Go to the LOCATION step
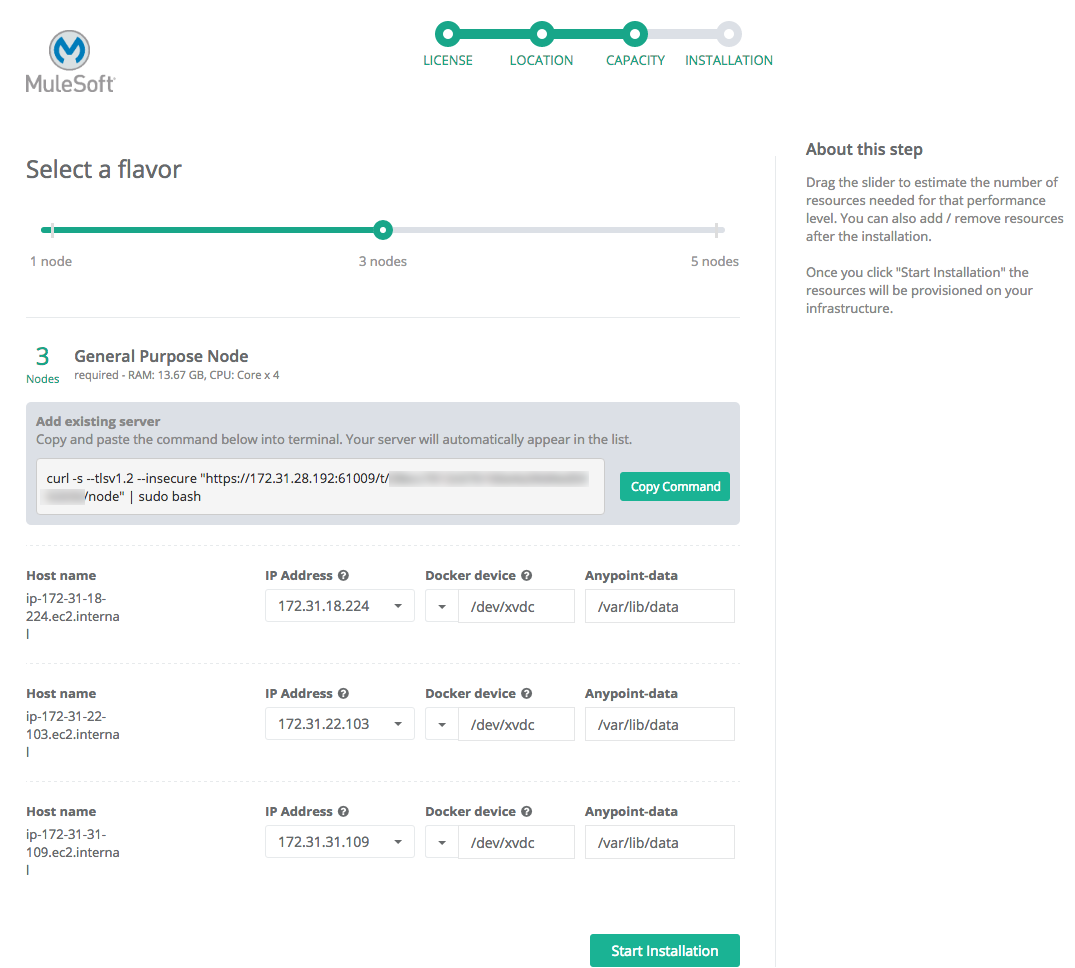 coord(541,35)
